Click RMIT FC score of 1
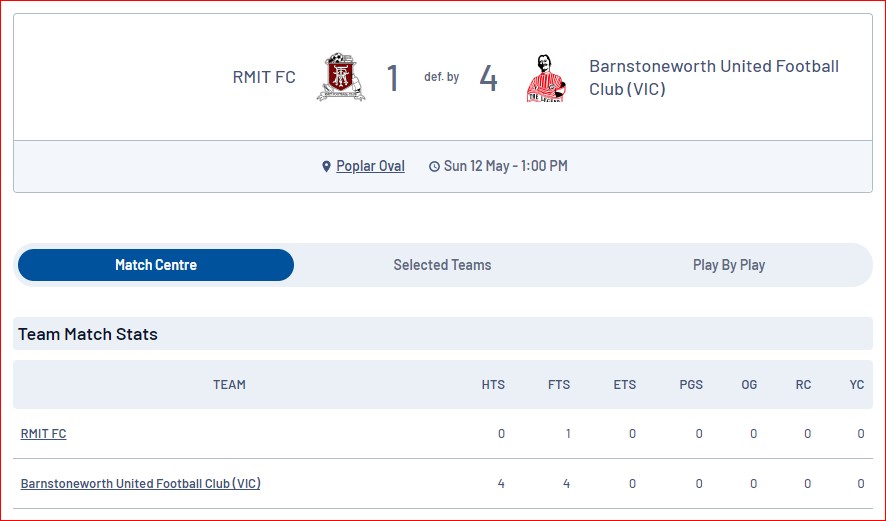The height and width of the screenshot is (521, 886). click(x=393, y=78)
